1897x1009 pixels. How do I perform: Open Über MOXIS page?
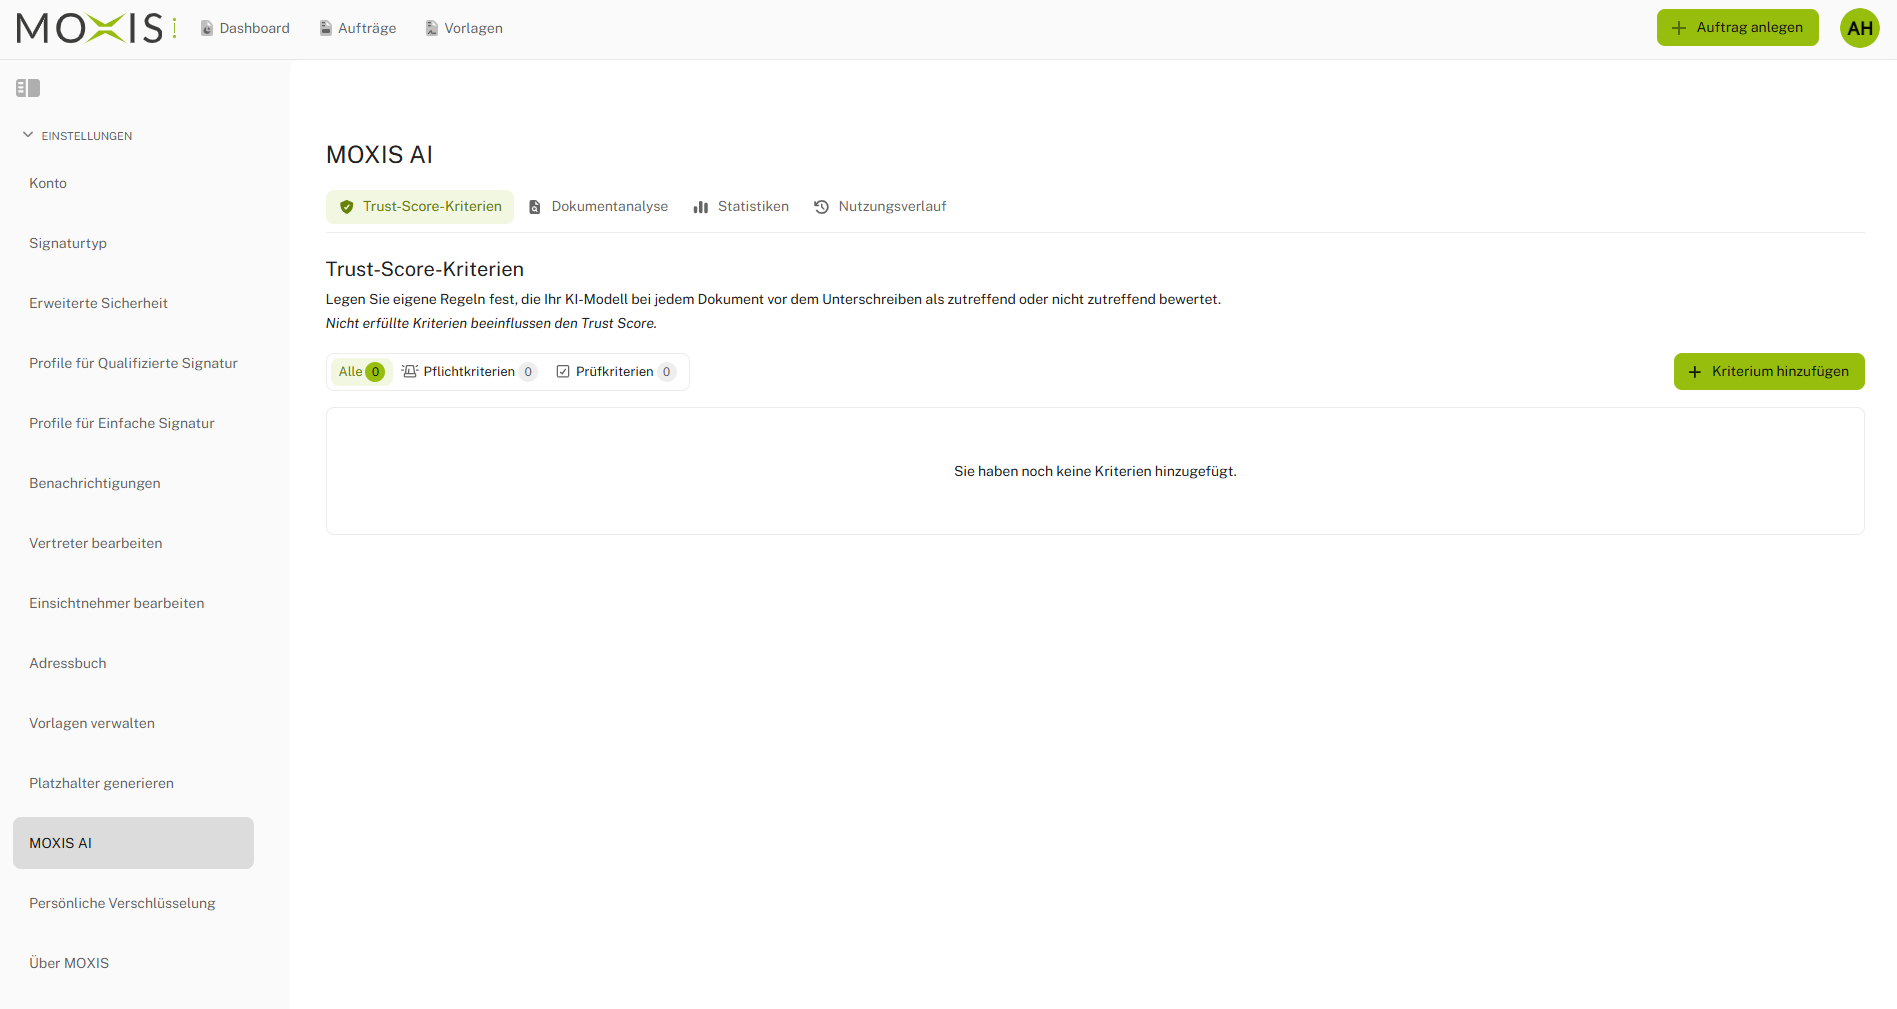coord(133,963)
